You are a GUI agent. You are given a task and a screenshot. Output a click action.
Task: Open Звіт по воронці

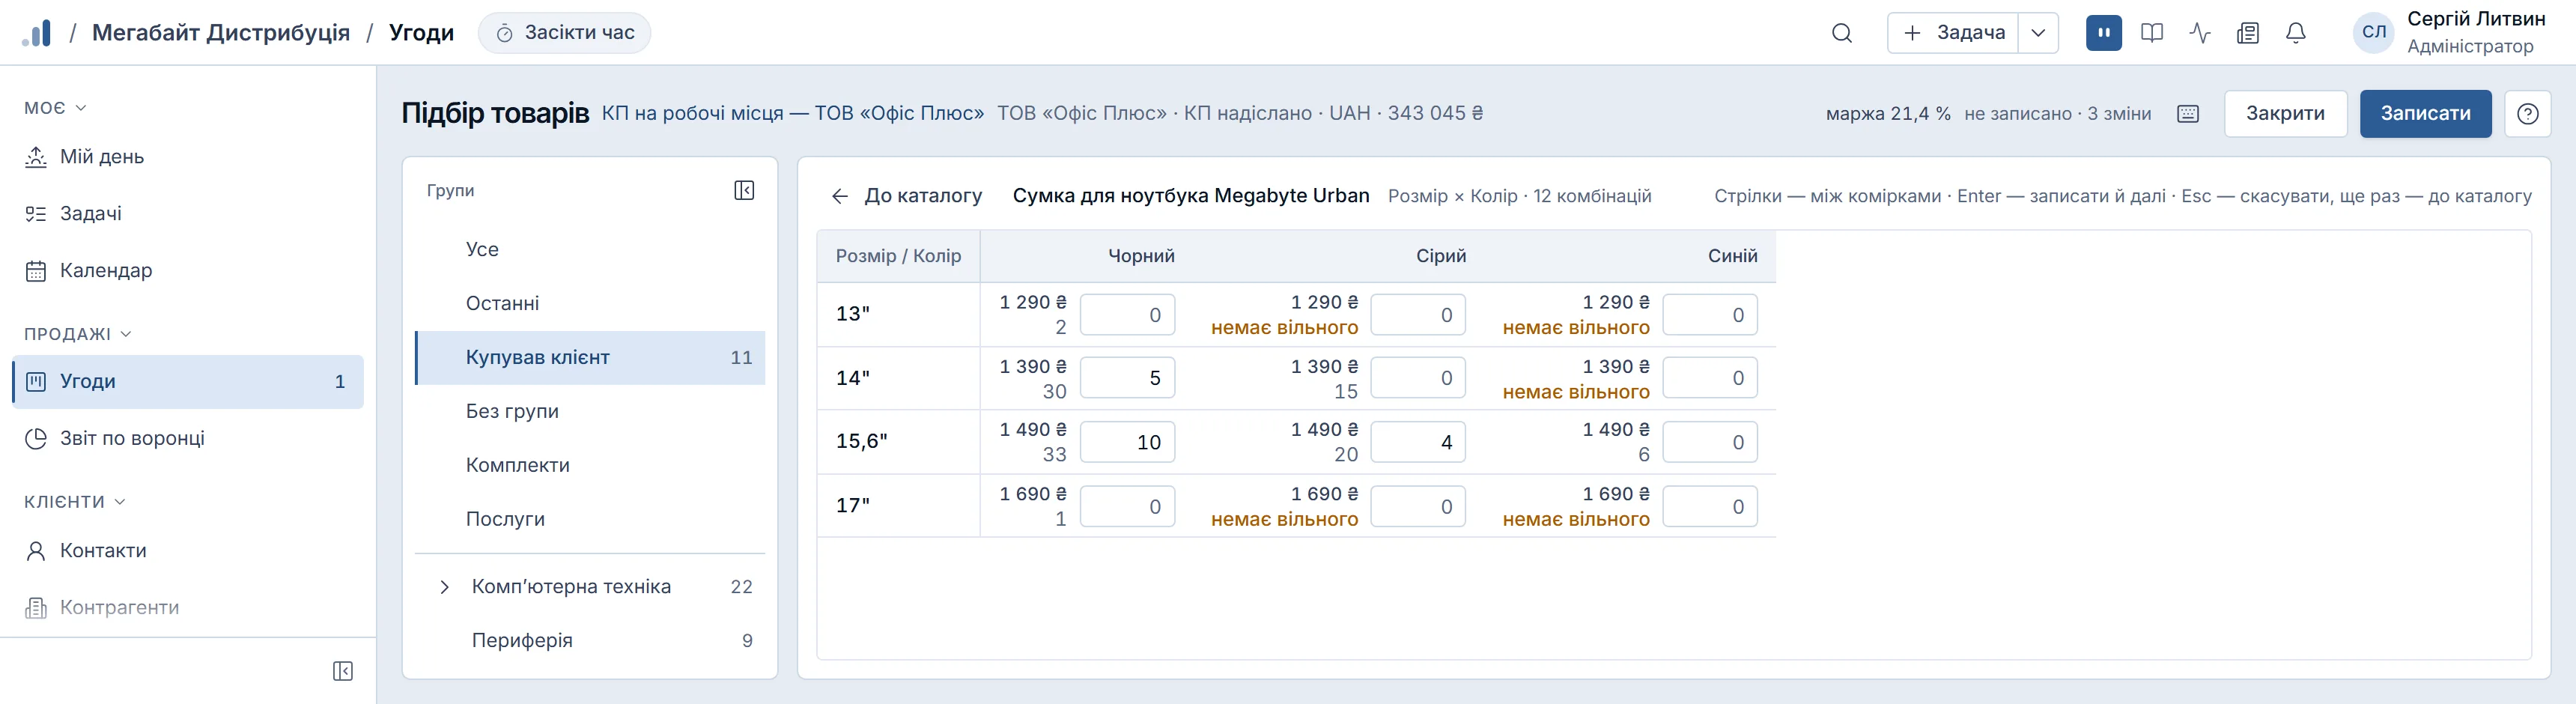188,439
